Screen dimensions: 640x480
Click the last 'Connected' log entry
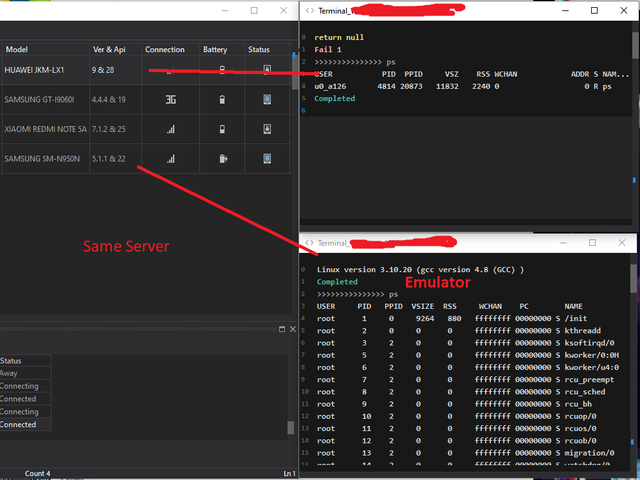18,424
